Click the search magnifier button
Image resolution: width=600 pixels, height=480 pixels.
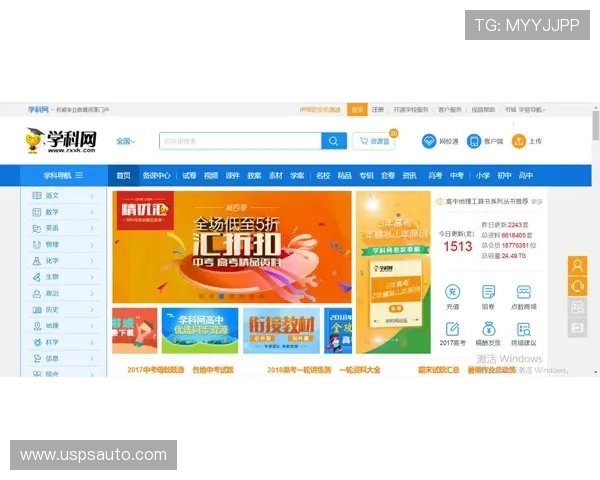tap(334, 141)
